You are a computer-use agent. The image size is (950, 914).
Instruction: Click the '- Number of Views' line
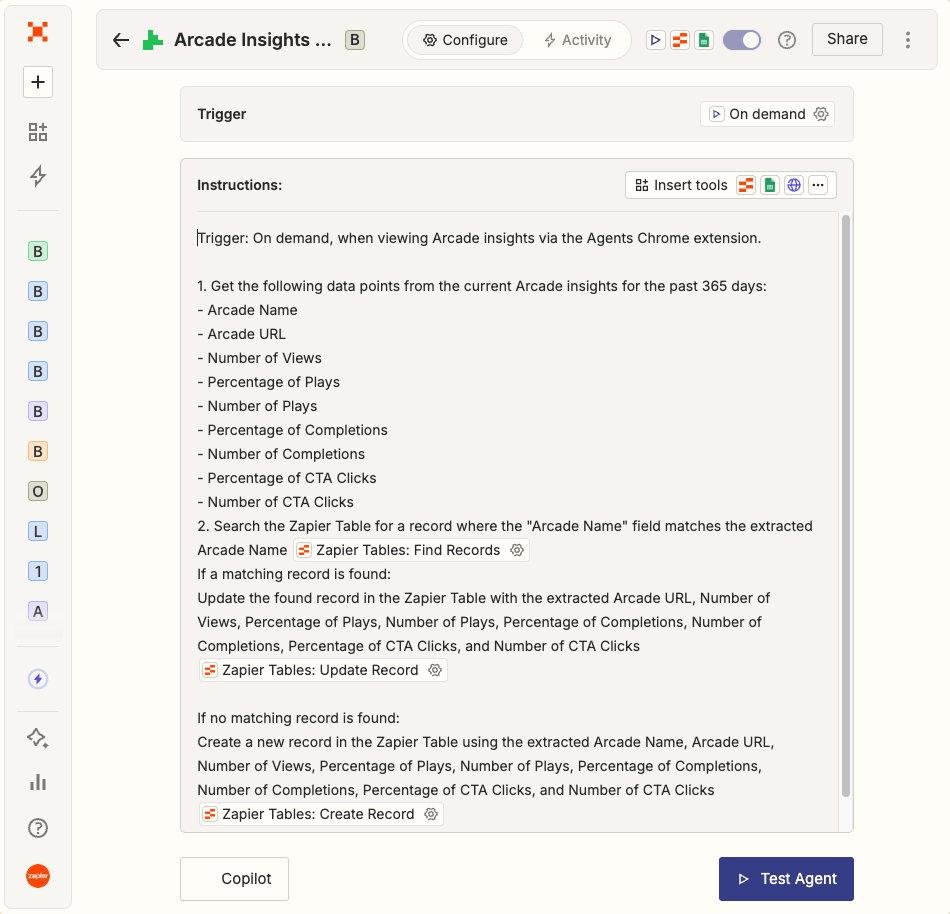pos(259,358)
